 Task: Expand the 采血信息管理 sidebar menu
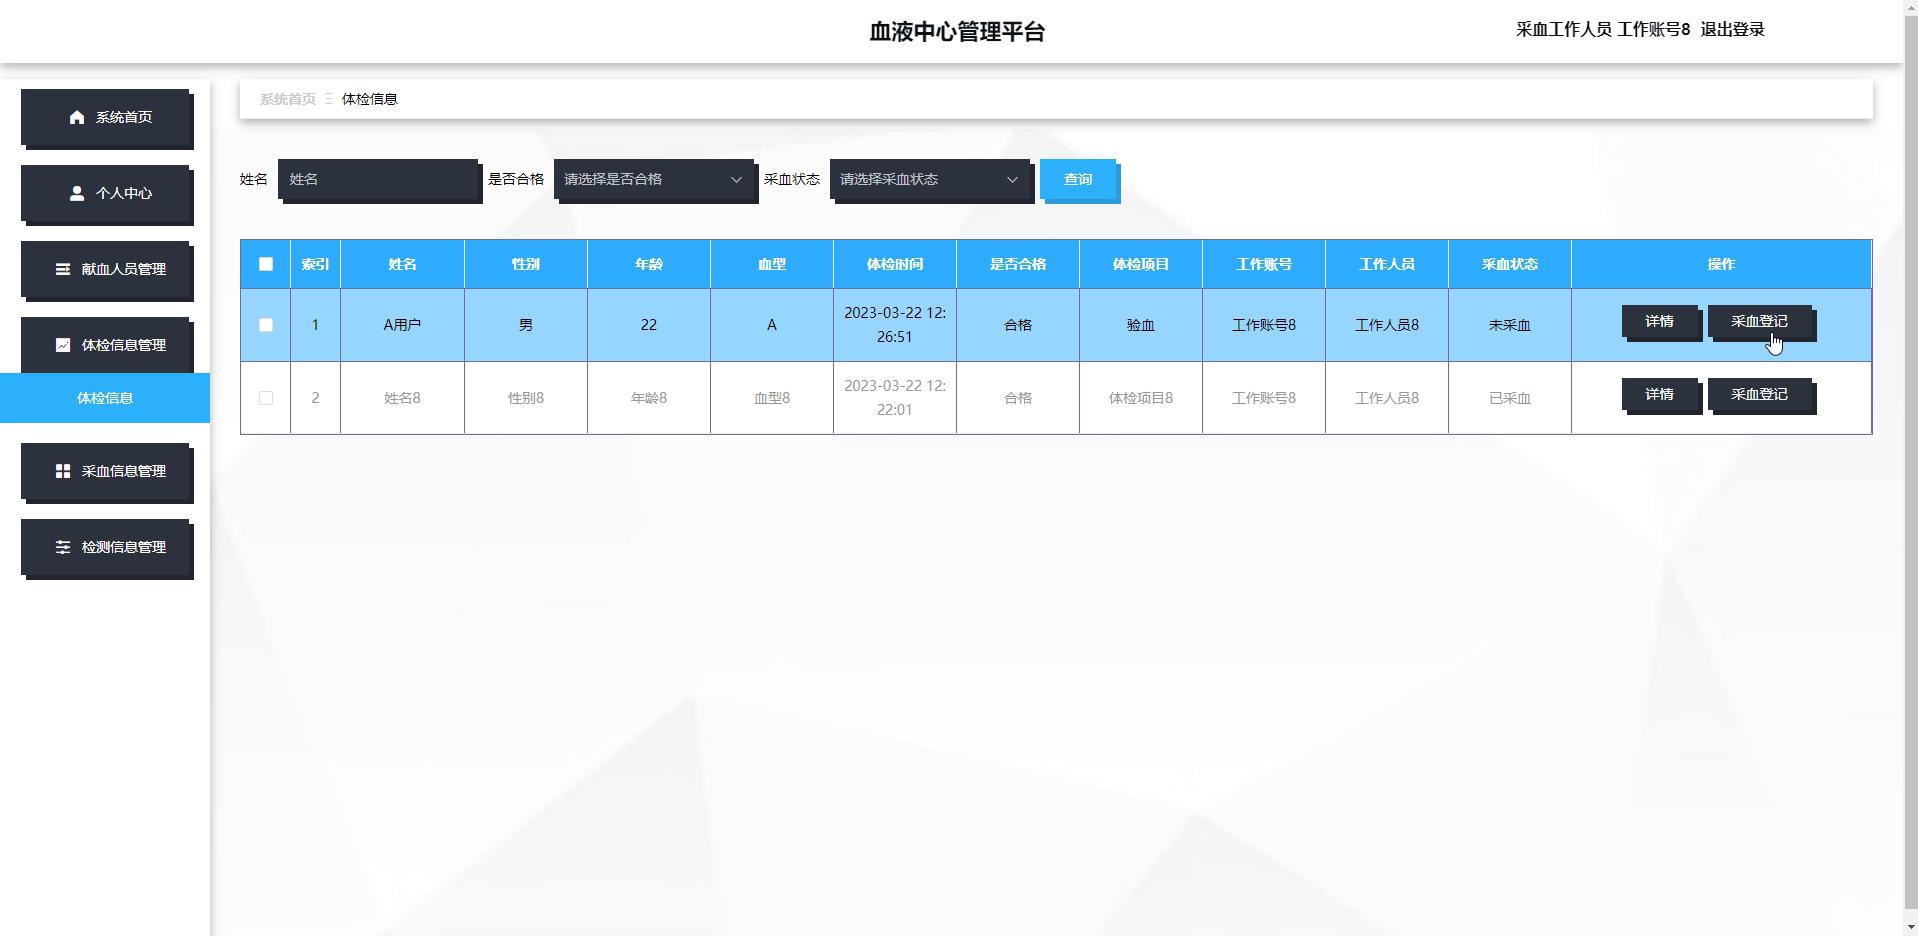pyautogui.click(x=105, y=471)
